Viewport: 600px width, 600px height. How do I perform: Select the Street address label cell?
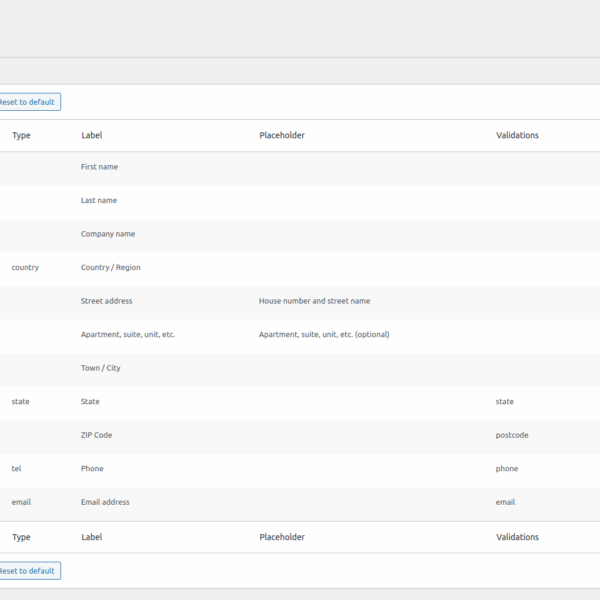pos(106,301)
